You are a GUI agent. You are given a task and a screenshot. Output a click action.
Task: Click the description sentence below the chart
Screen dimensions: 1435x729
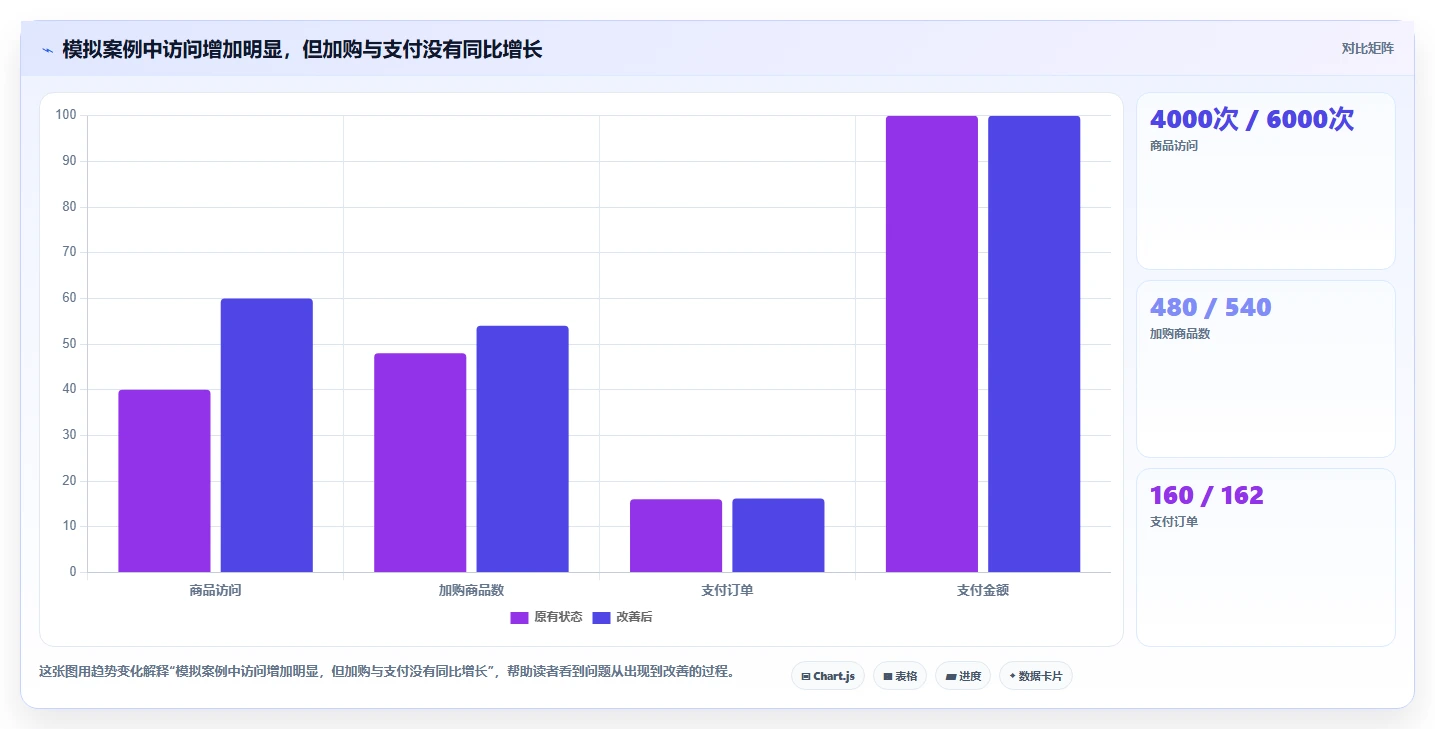click(387, 672)
